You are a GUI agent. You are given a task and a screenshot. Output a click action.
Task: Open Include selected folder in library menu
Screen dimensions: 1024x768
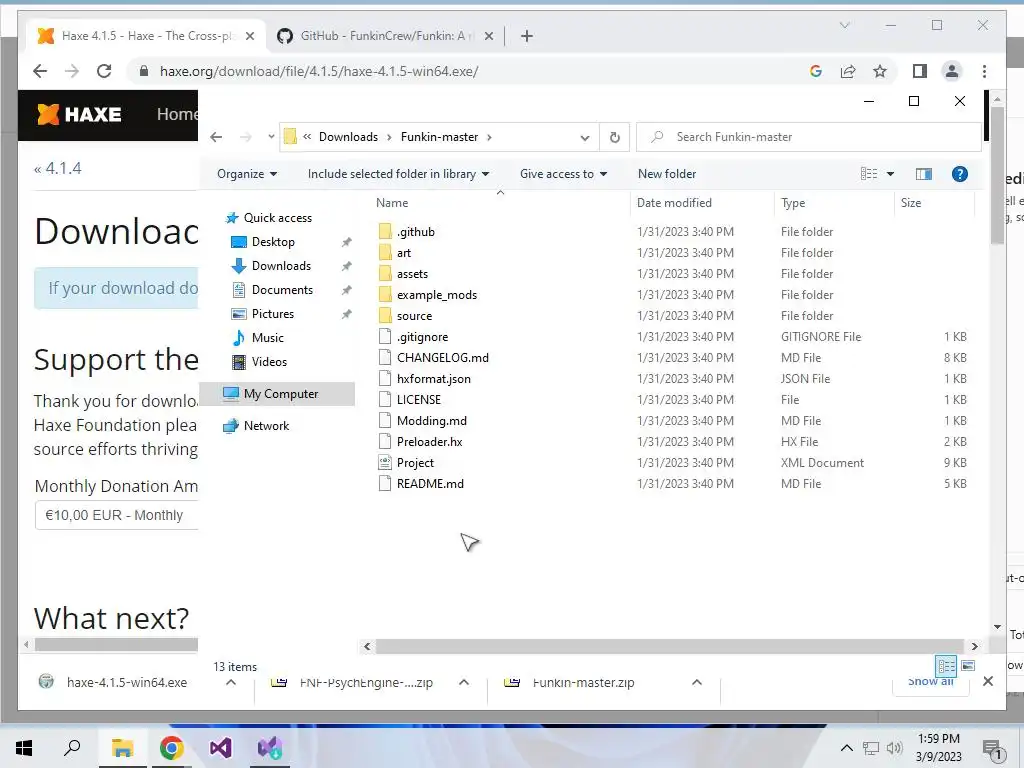(x=398, y=174)
